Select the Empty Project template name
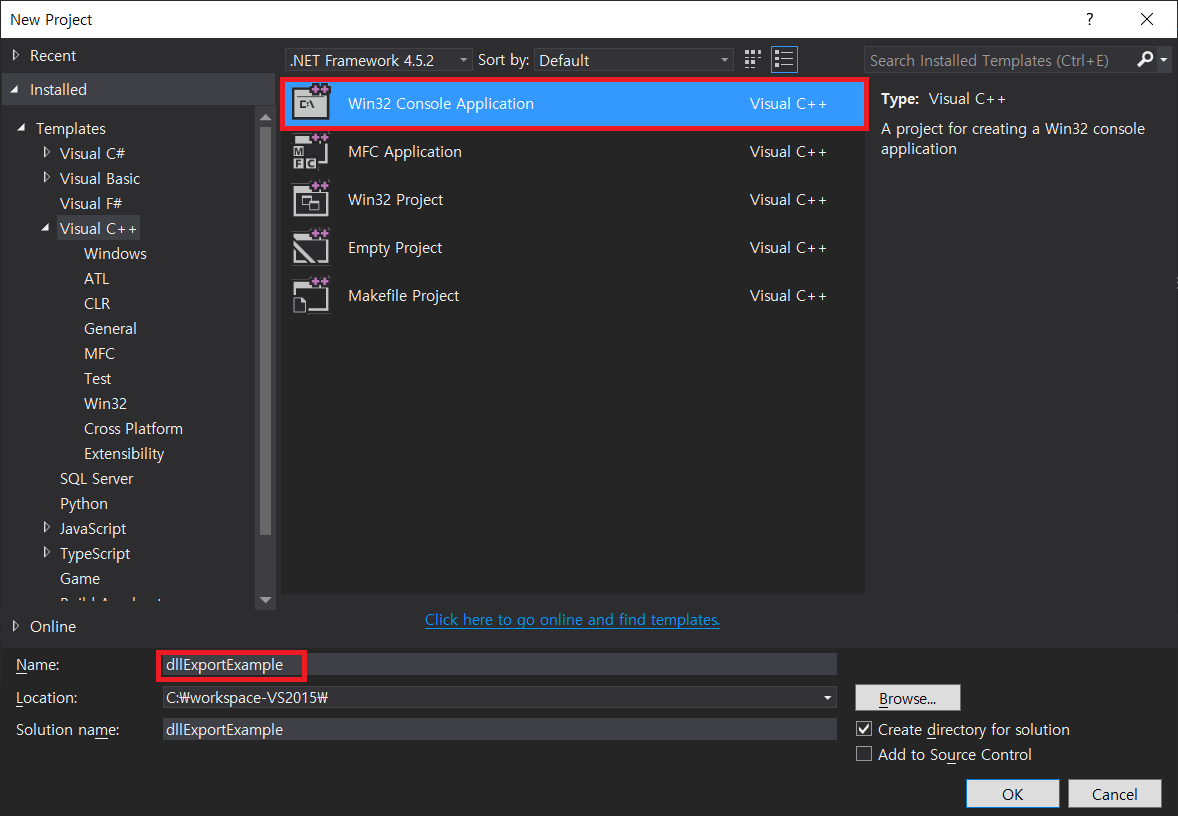The image size is (1178, 816). click(x=394, y=248)
